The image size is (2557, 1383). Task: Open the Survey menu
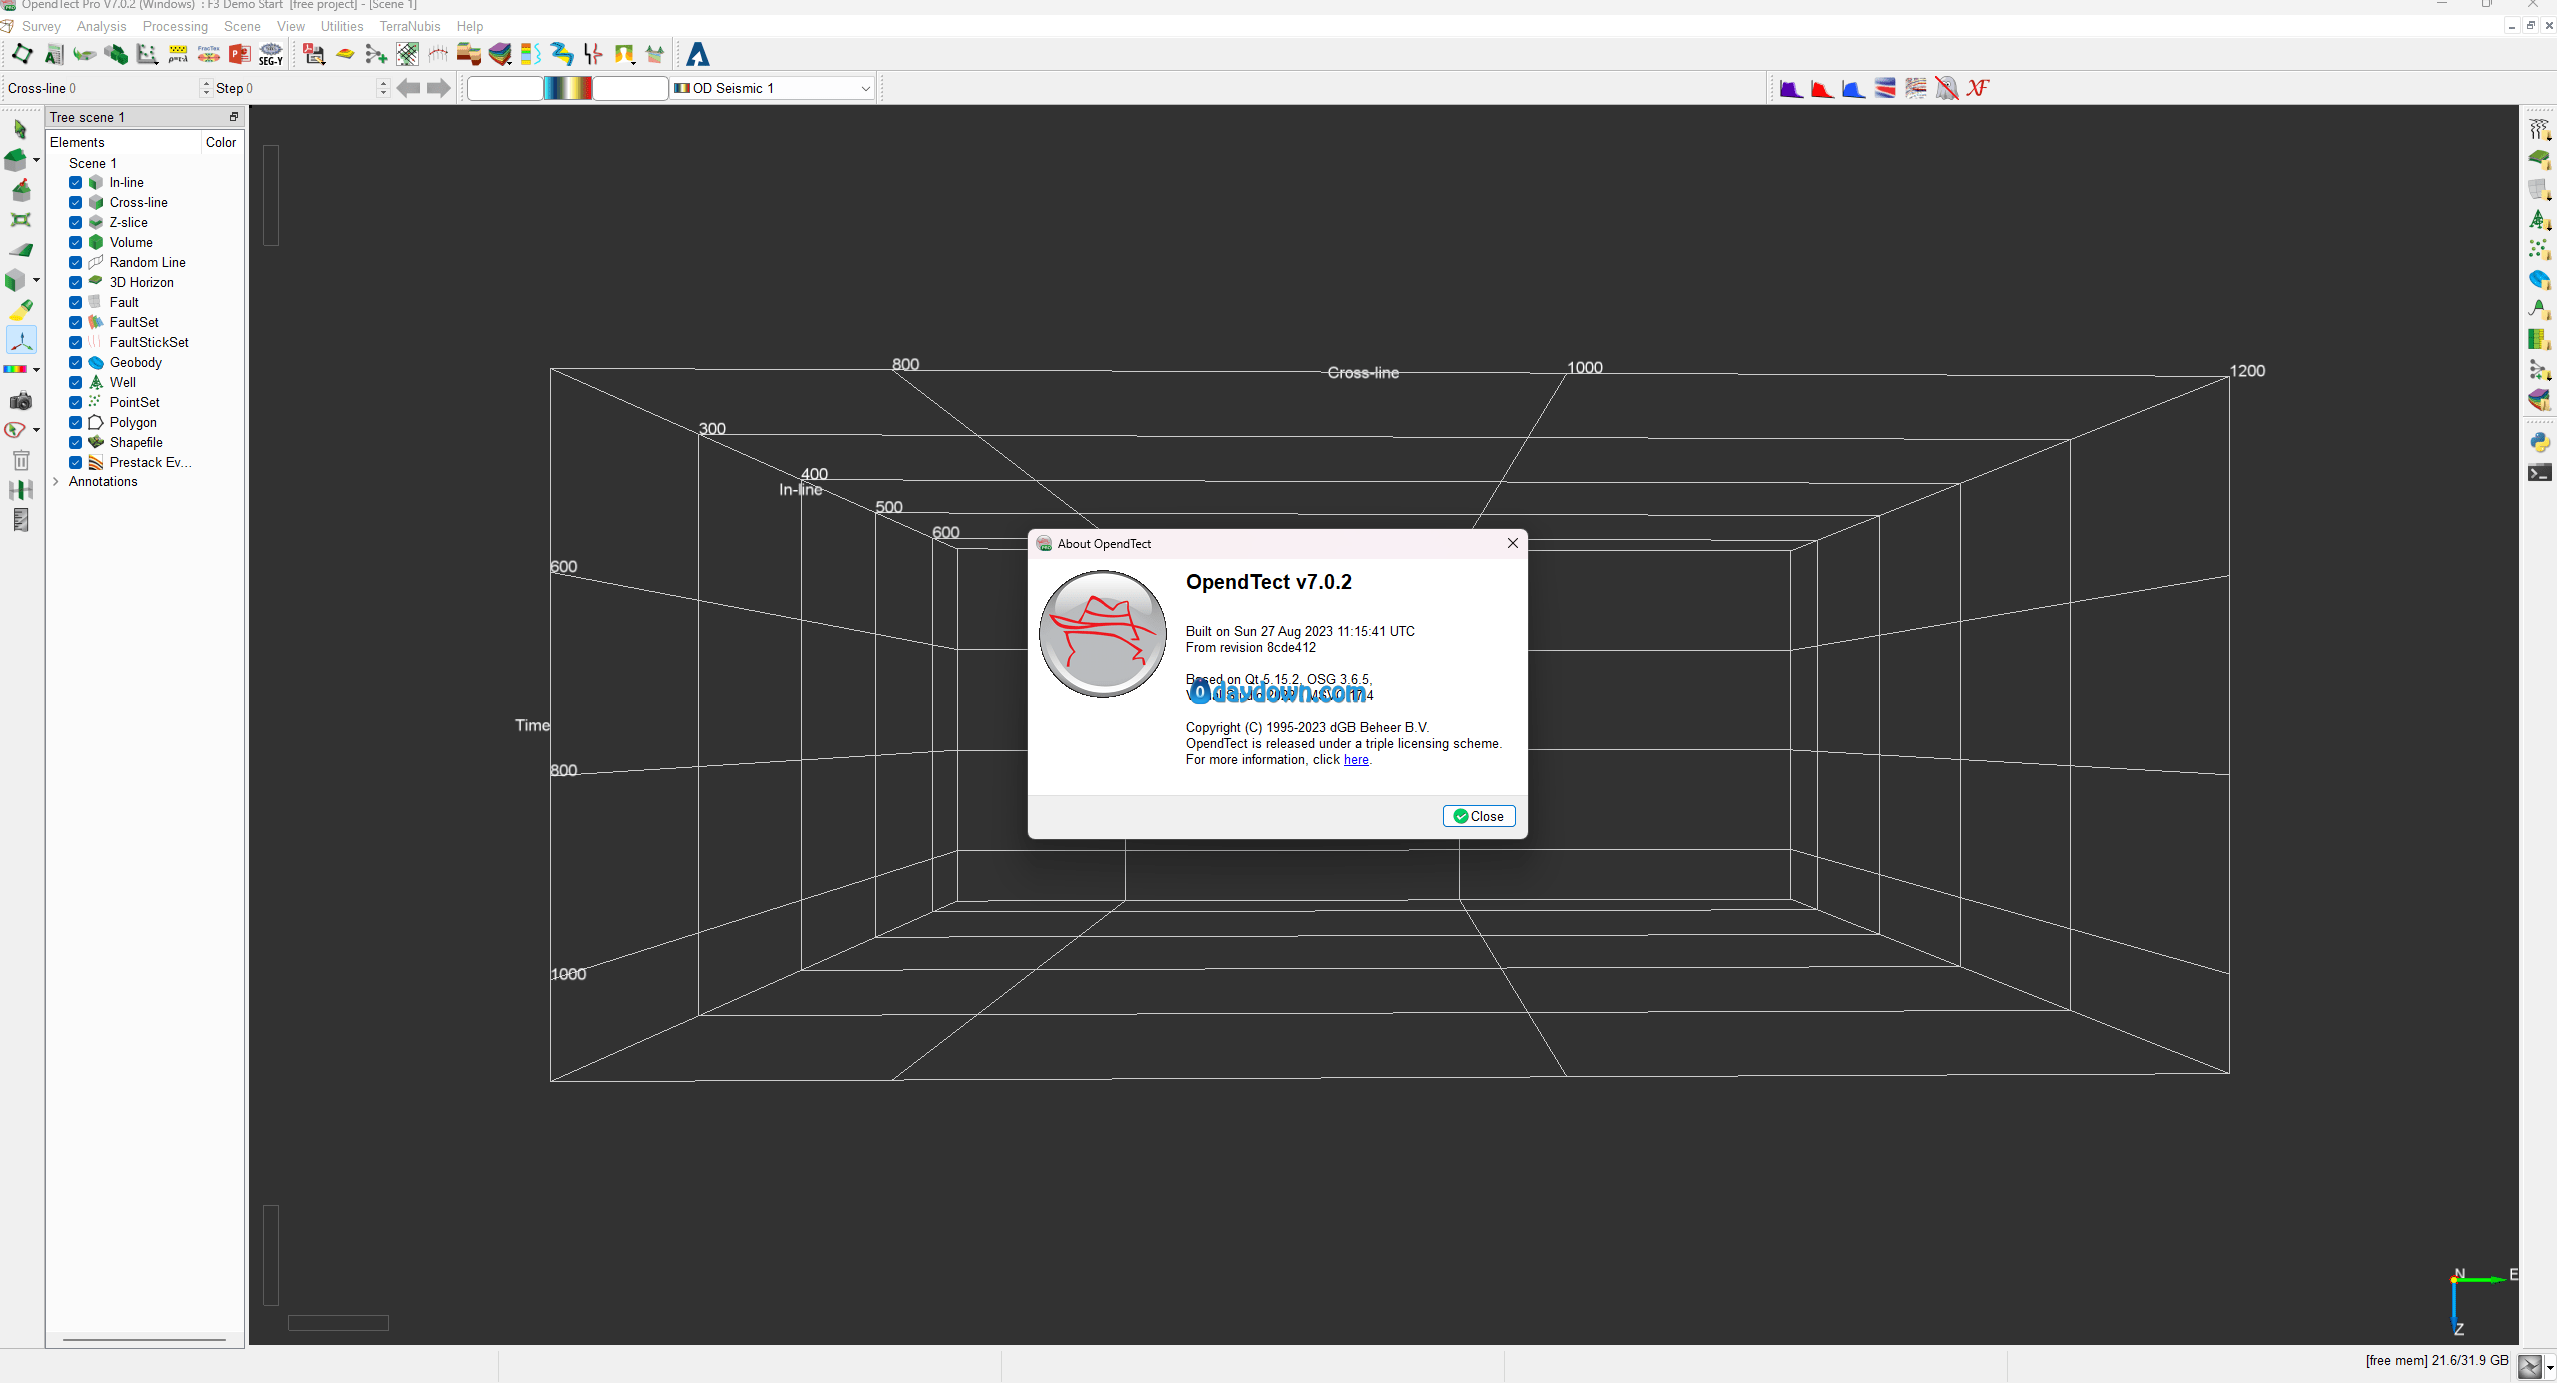[41, 26]
